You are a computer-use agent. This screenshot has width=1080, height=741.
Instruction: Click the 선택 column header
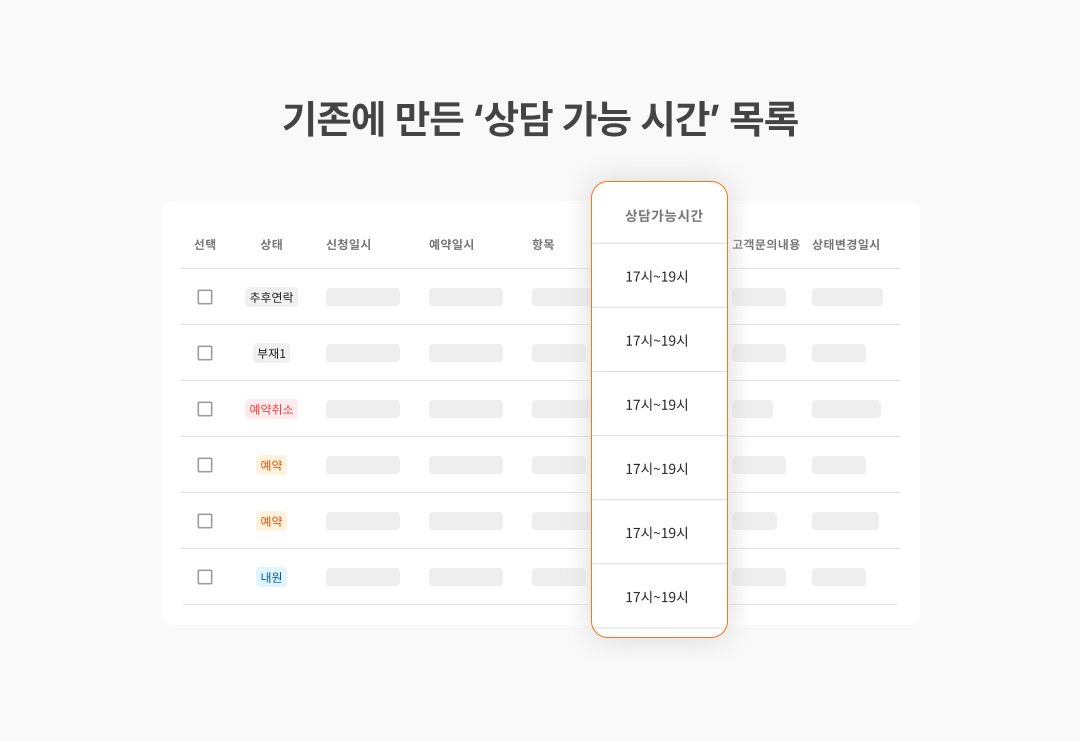click(205, 244)
